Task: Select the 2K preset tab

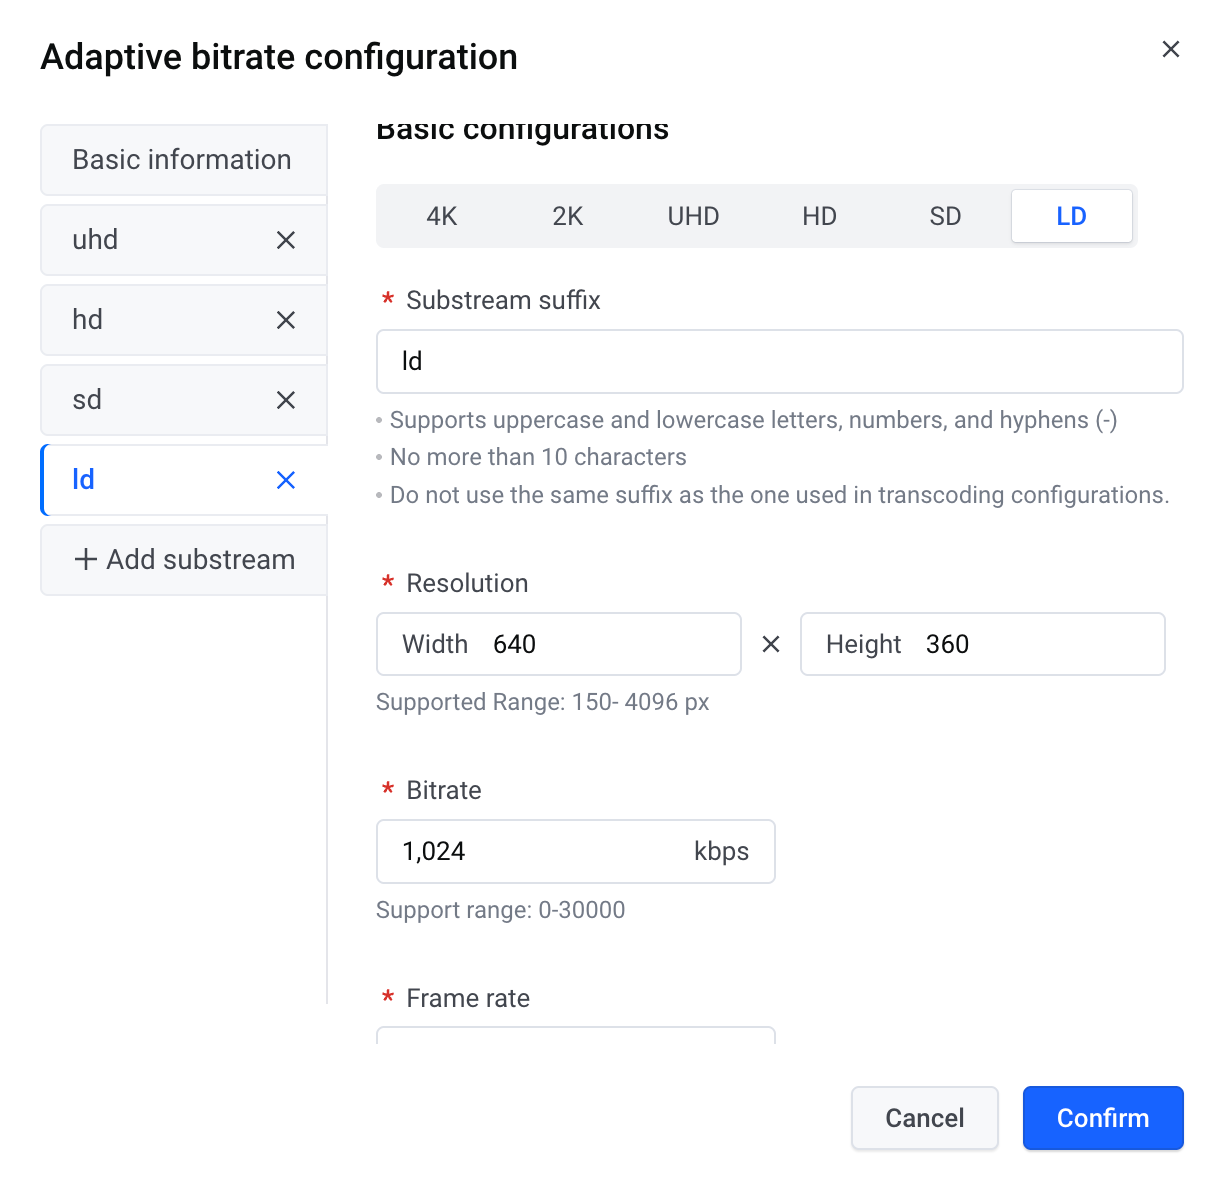Action: click(x=568, y=216)
